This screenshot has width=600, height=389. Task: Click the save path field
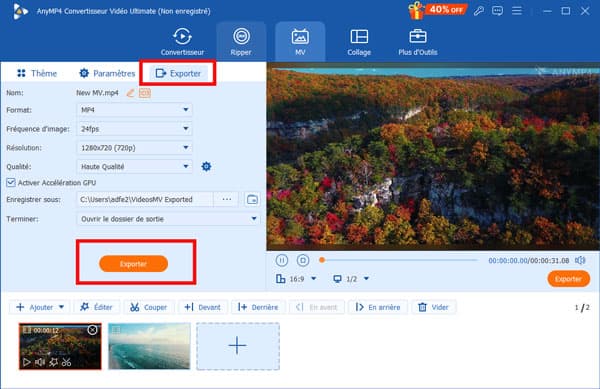145,199
